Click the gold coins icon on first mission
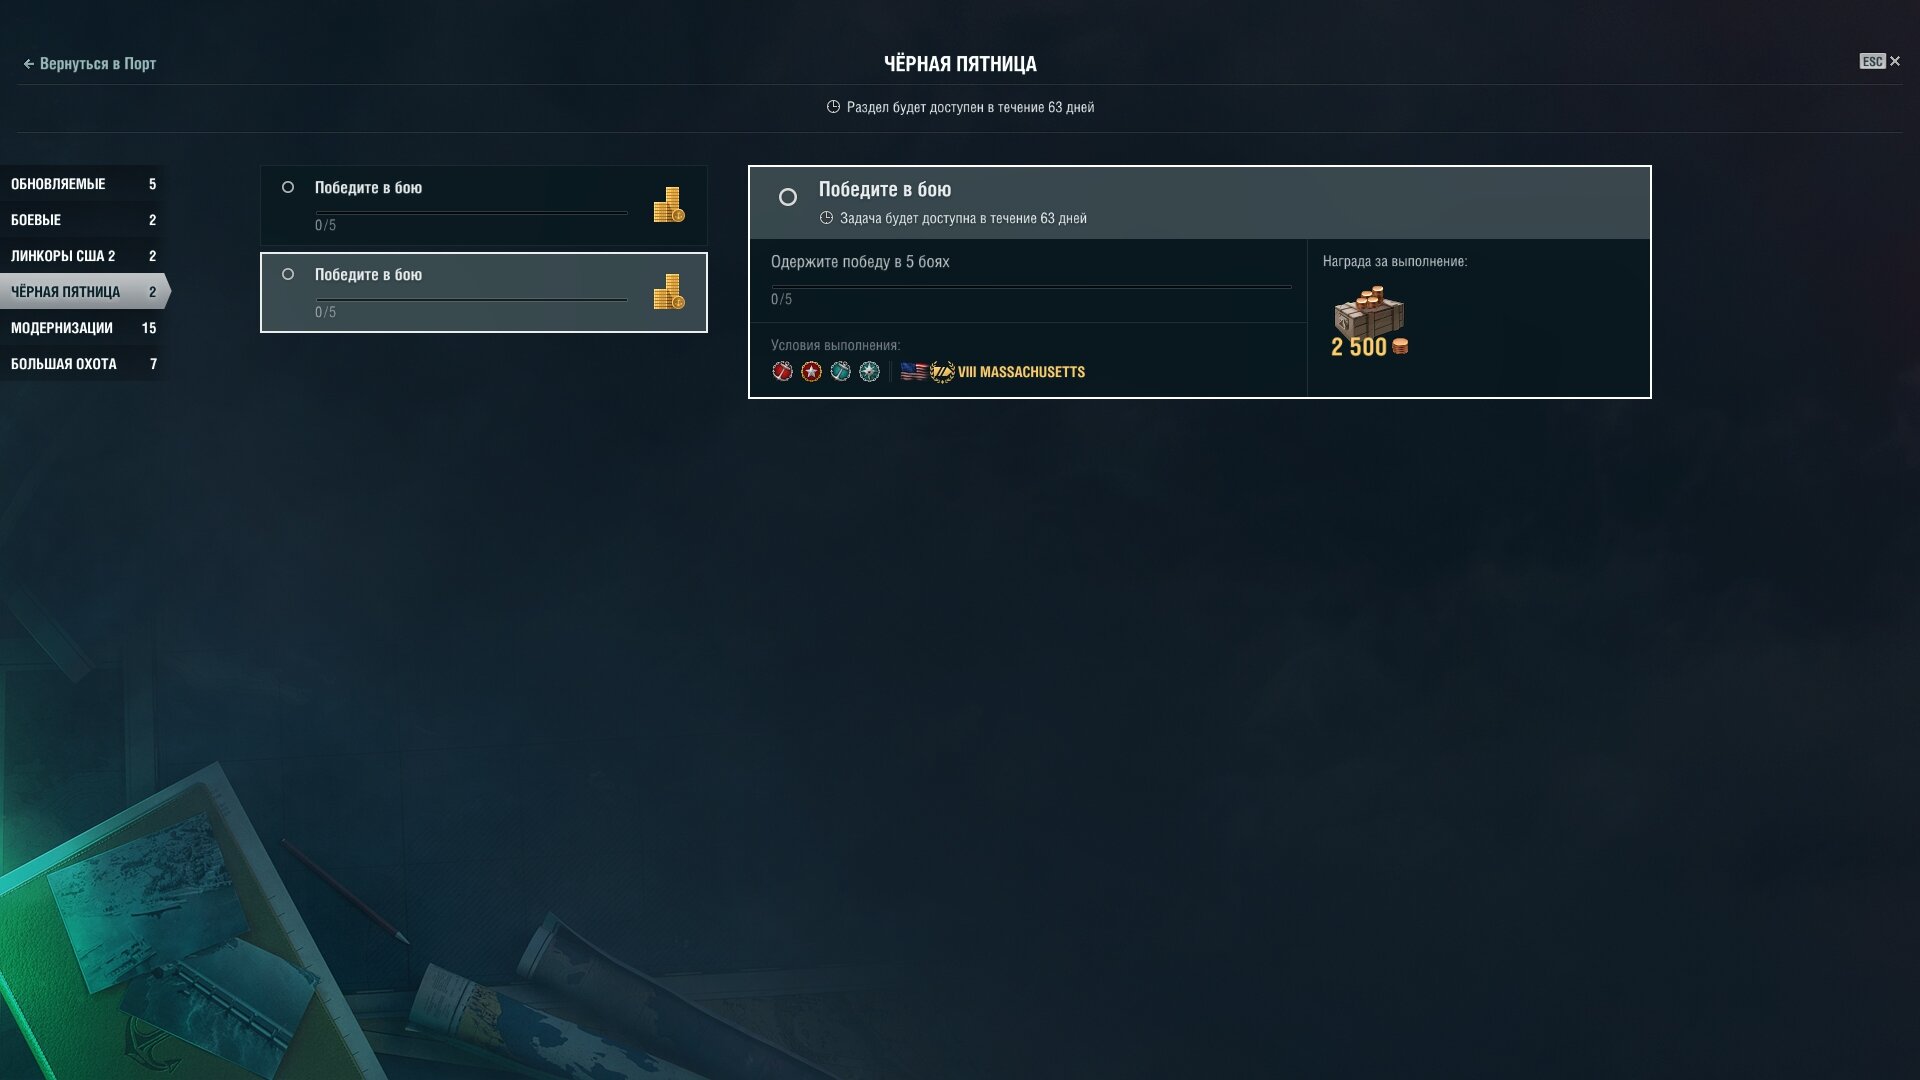 (669, 205)
